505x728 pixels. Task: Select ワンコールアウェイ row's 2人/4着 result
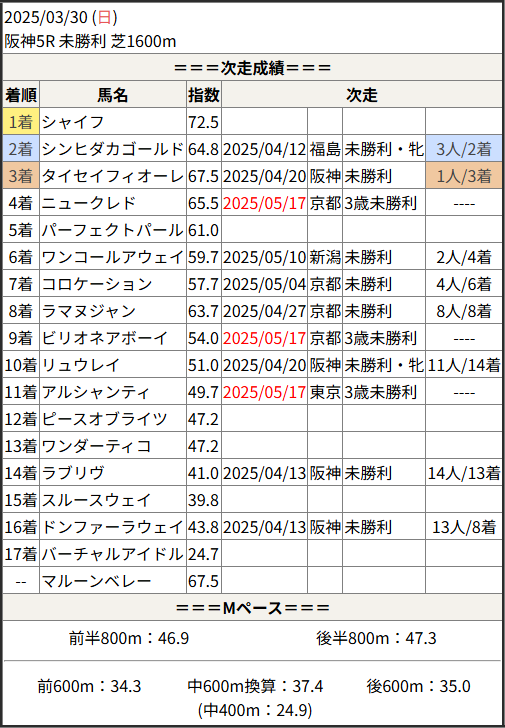click(464, 257)
